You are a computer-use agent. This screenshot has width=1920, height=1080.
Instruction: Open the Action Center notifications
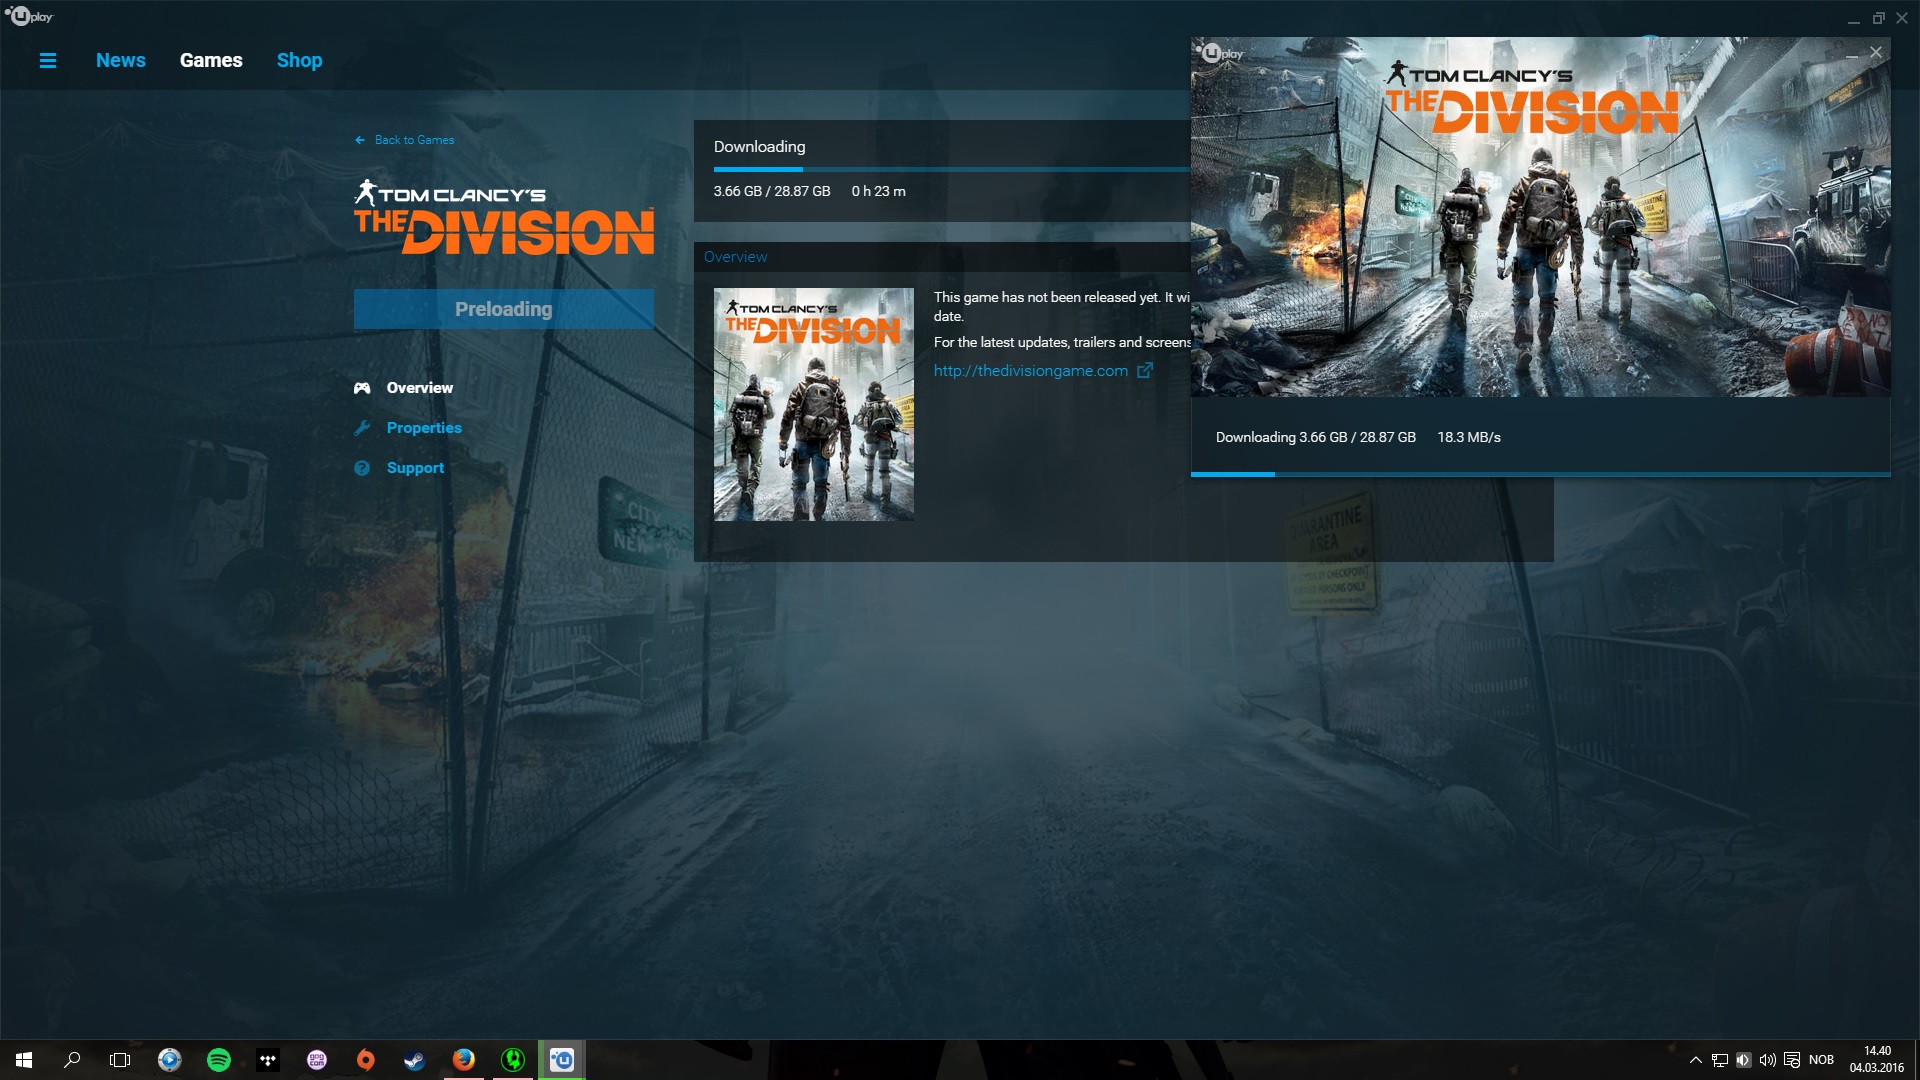click(x=1792, y=1060)
